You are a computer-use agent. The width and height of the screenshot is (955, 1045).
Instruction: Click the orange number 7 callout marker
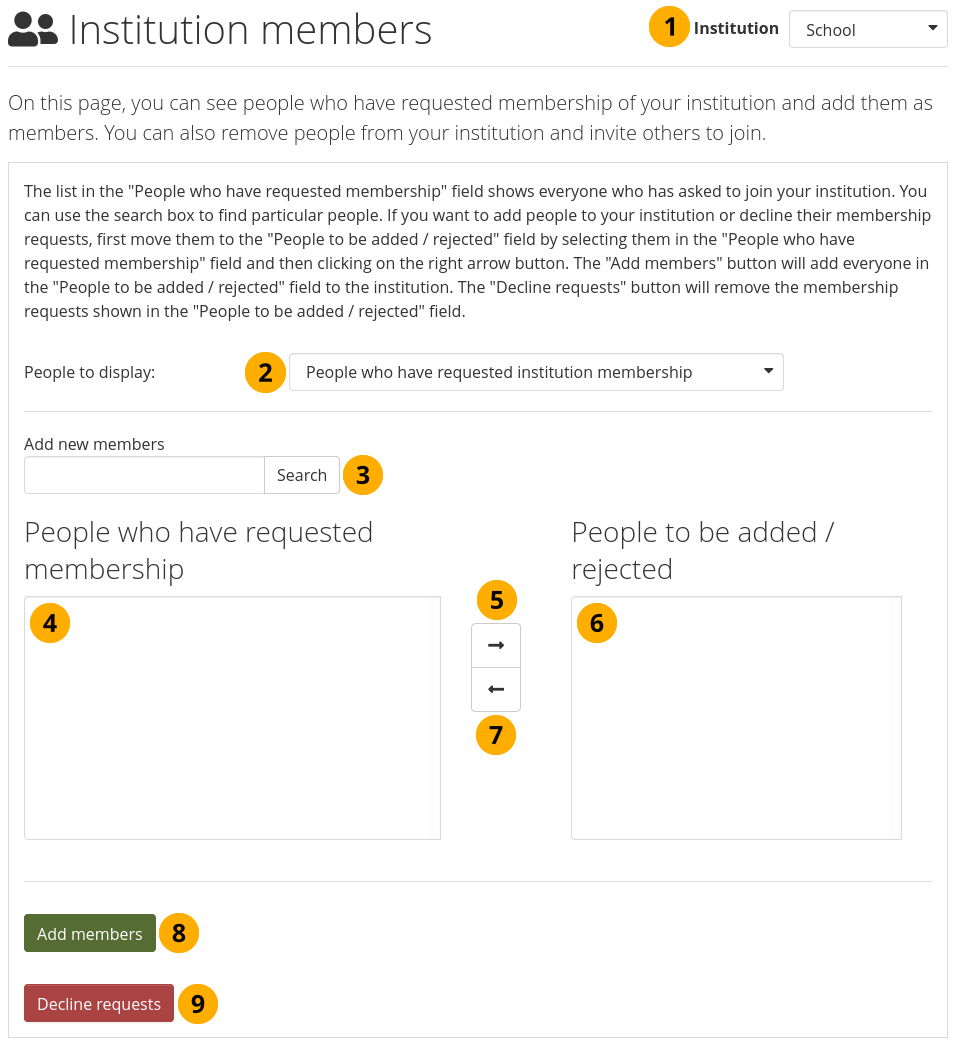tap(496, 735)
